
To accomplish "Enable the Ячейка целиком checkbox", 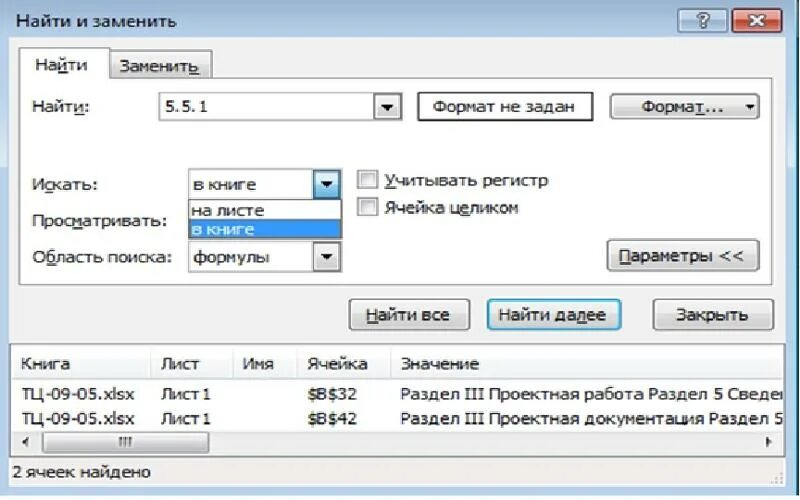I will click(367, 207).
